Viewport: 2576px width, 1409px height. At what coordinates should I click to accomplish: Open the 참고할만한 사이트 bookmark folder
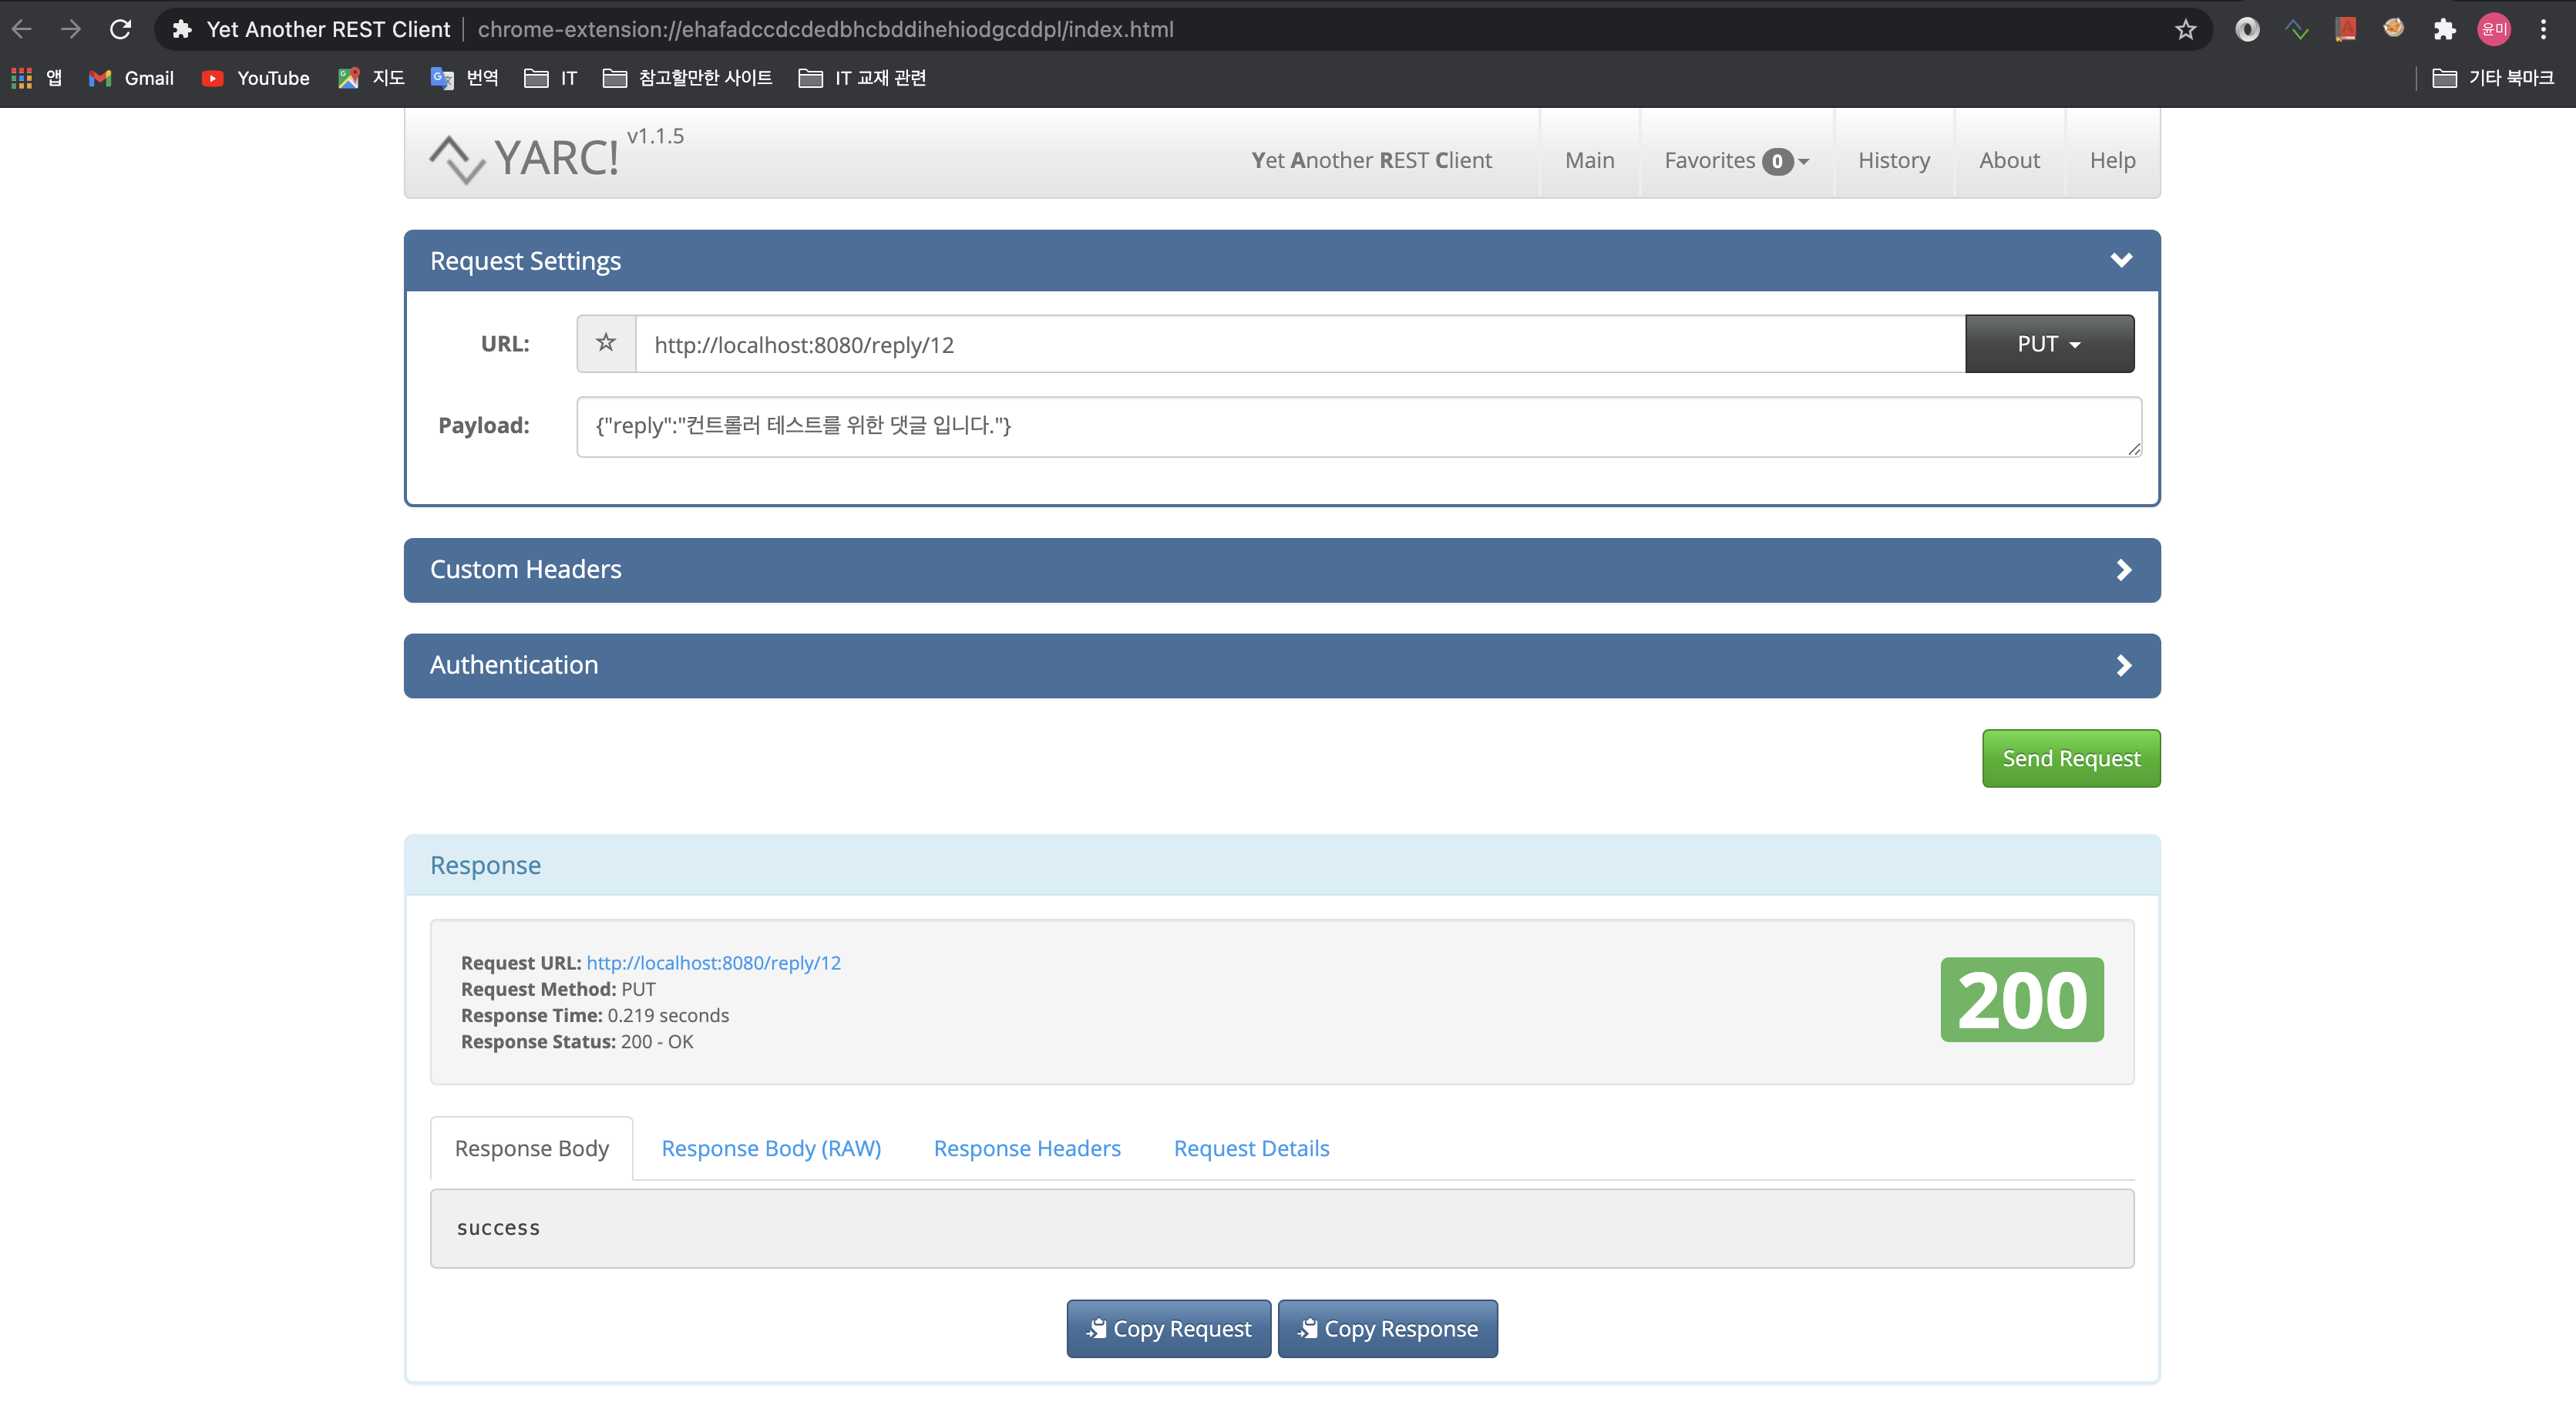point(688,77)
